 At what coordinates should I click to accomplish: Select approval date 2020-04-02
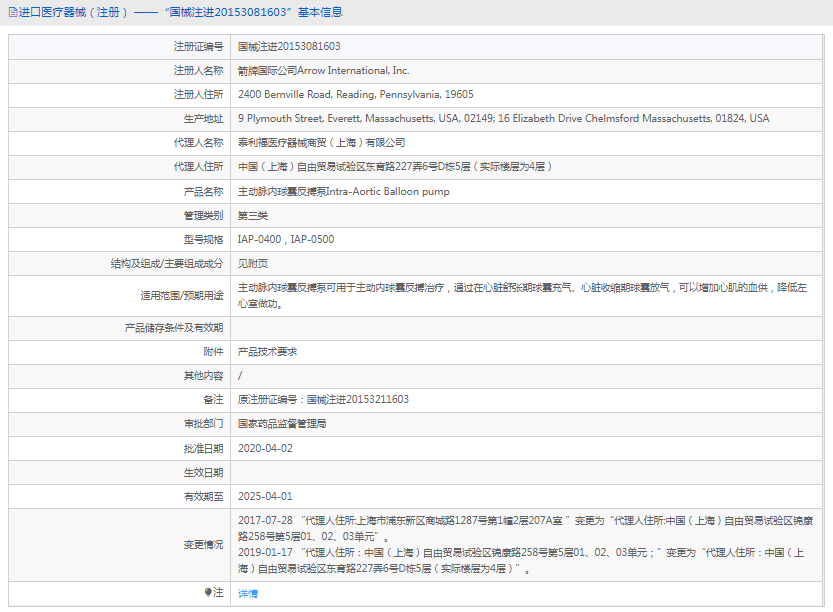point(265,448)
